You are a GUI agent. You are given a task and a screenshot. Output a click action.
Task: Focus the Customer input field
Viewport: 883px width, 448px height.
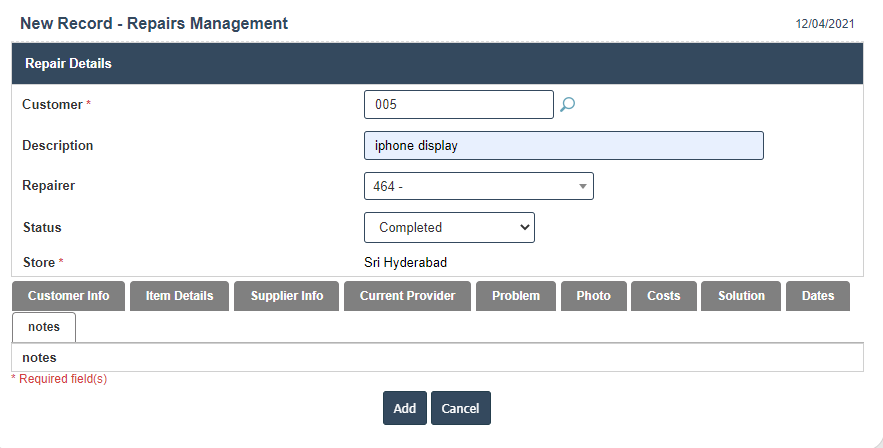pos(458,104)
